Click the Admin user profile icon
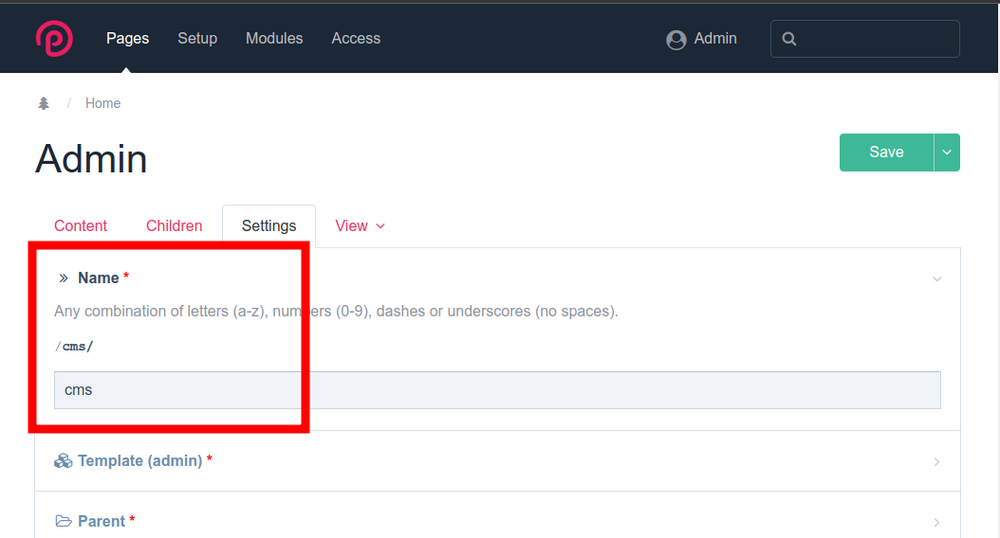1000x538 pixels. [676, 40]
